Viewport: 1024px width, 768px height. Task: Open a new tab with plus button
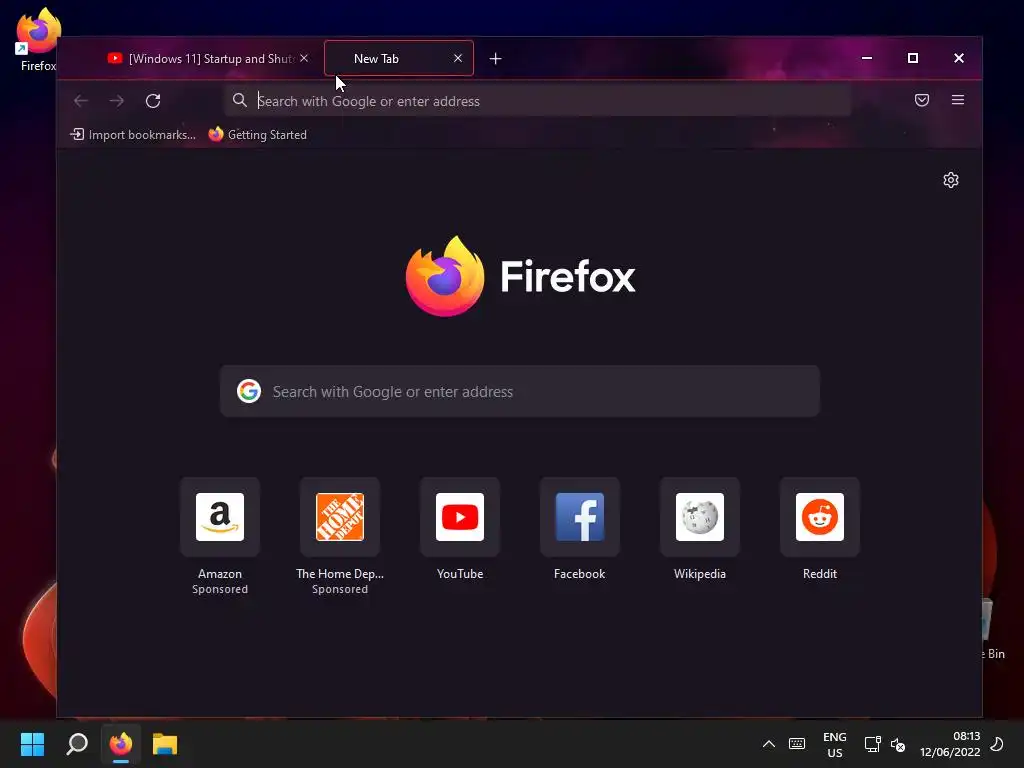(x=496, y=59)
